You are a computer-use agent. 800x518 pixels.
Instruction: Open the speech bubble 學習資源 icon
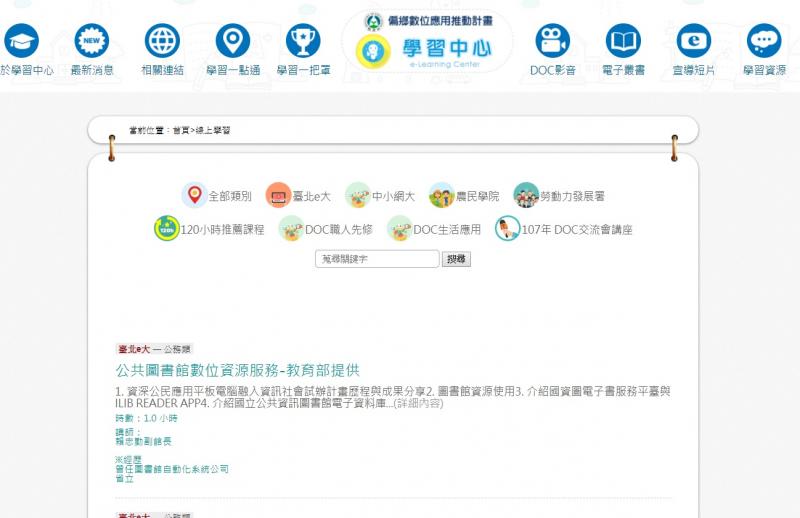point(764,41)
